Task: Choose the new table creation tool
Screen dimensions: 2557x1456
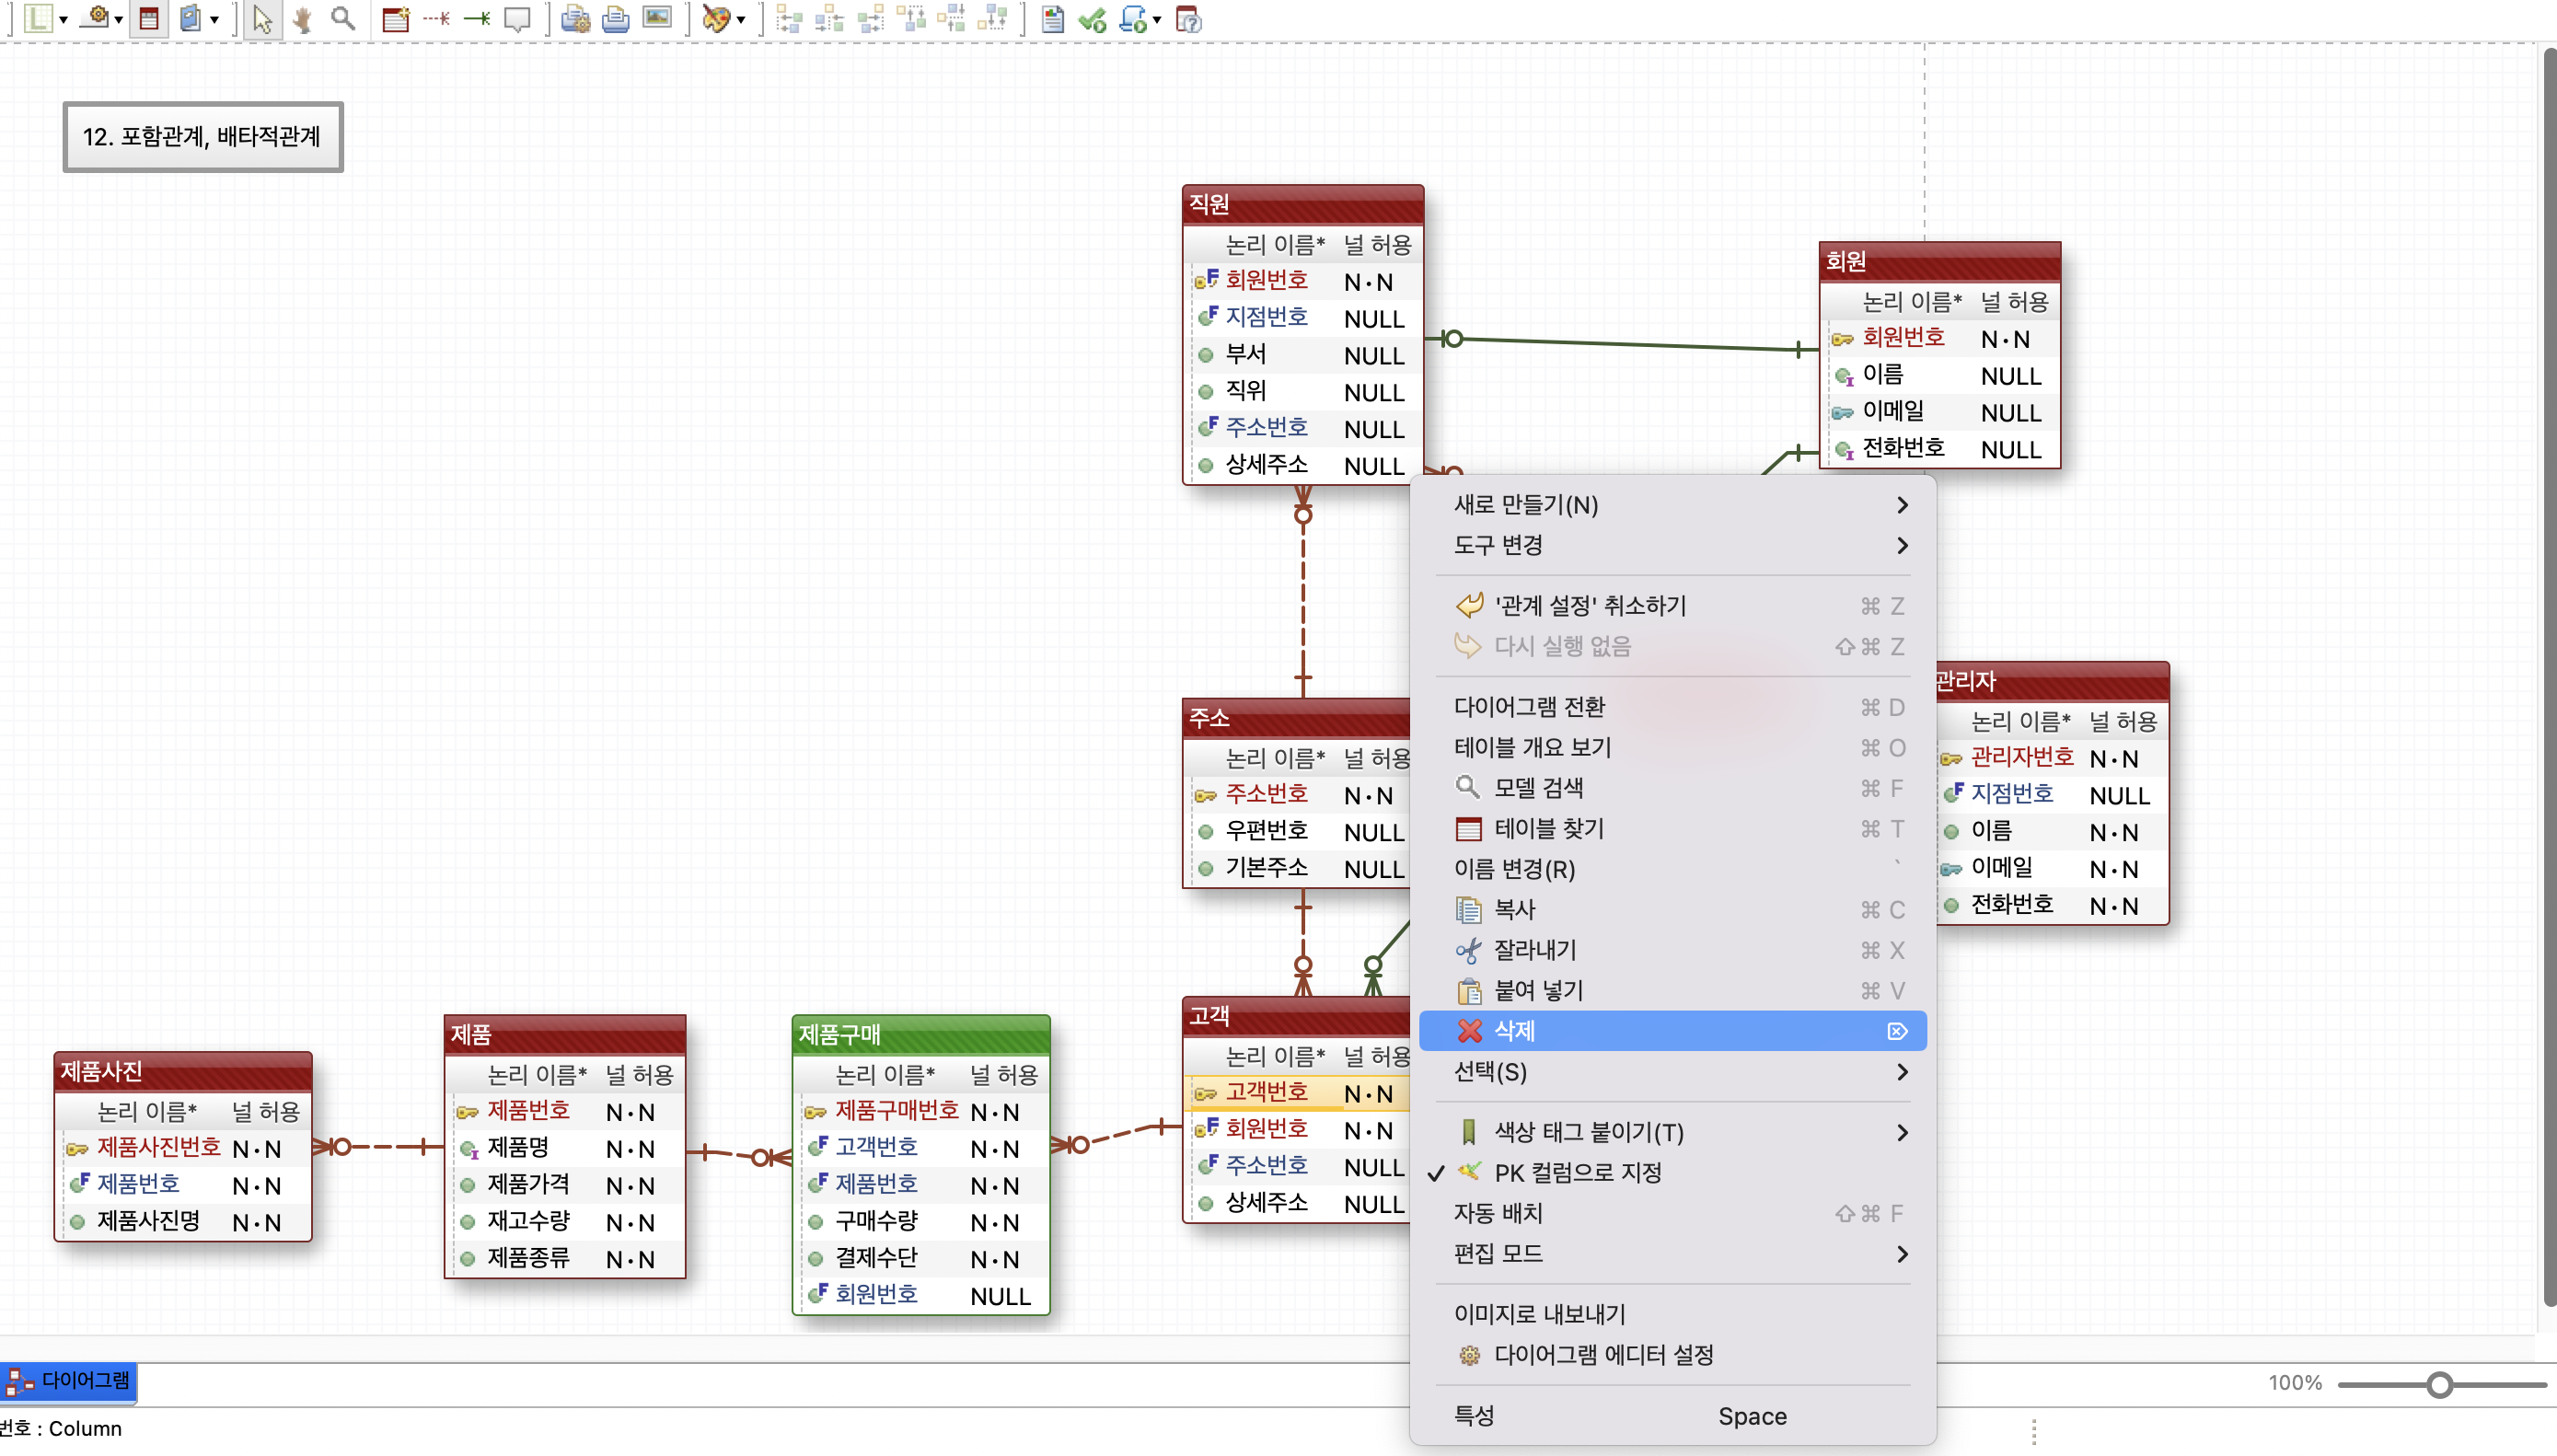Action: (396, 18)
